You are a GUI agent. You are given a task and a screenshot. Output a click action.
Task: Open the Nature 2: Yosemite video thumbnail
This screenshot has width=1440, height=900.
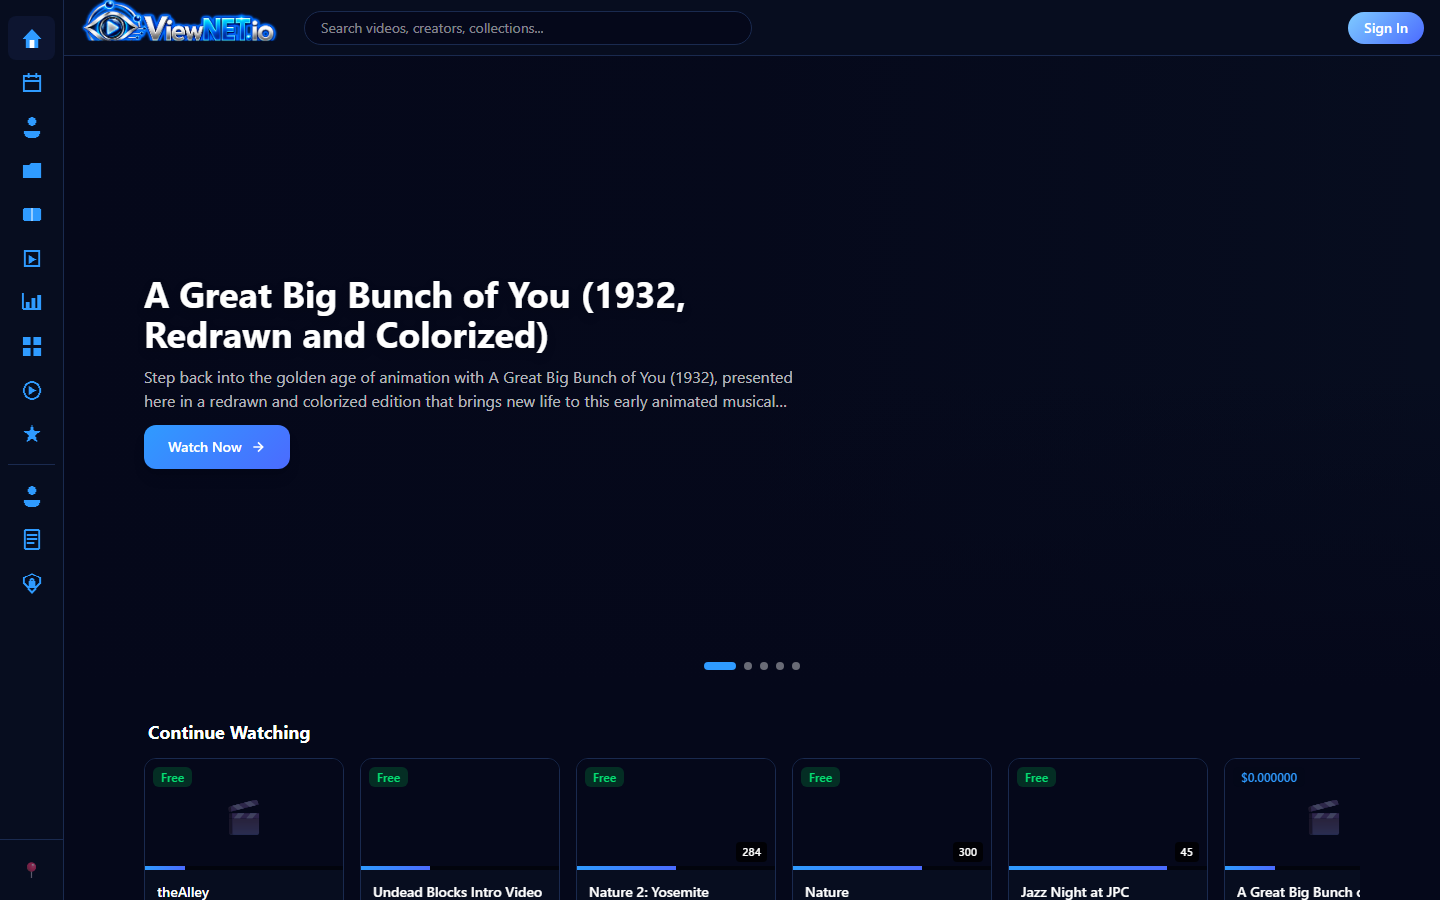(676, 812)
